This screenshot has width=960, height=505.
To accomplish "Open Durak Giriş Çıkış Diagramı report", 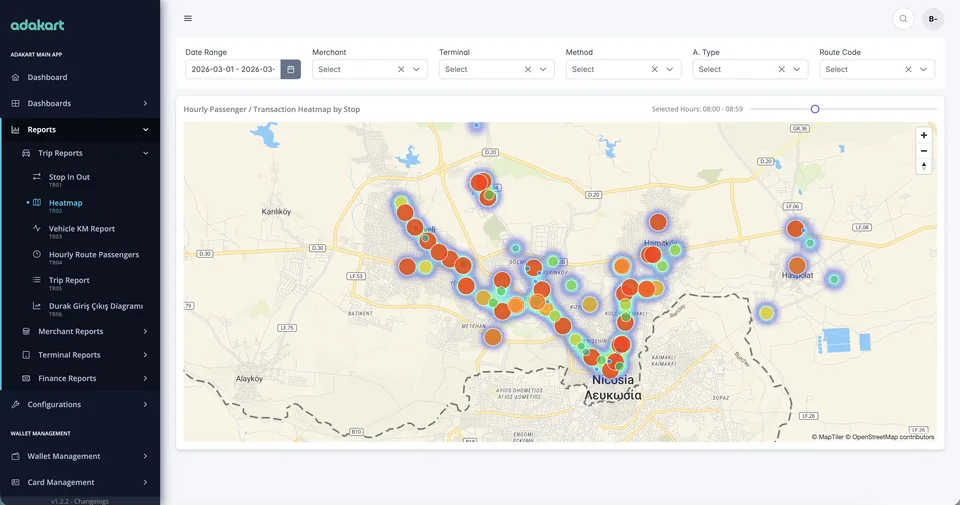I will click(96, 306).
